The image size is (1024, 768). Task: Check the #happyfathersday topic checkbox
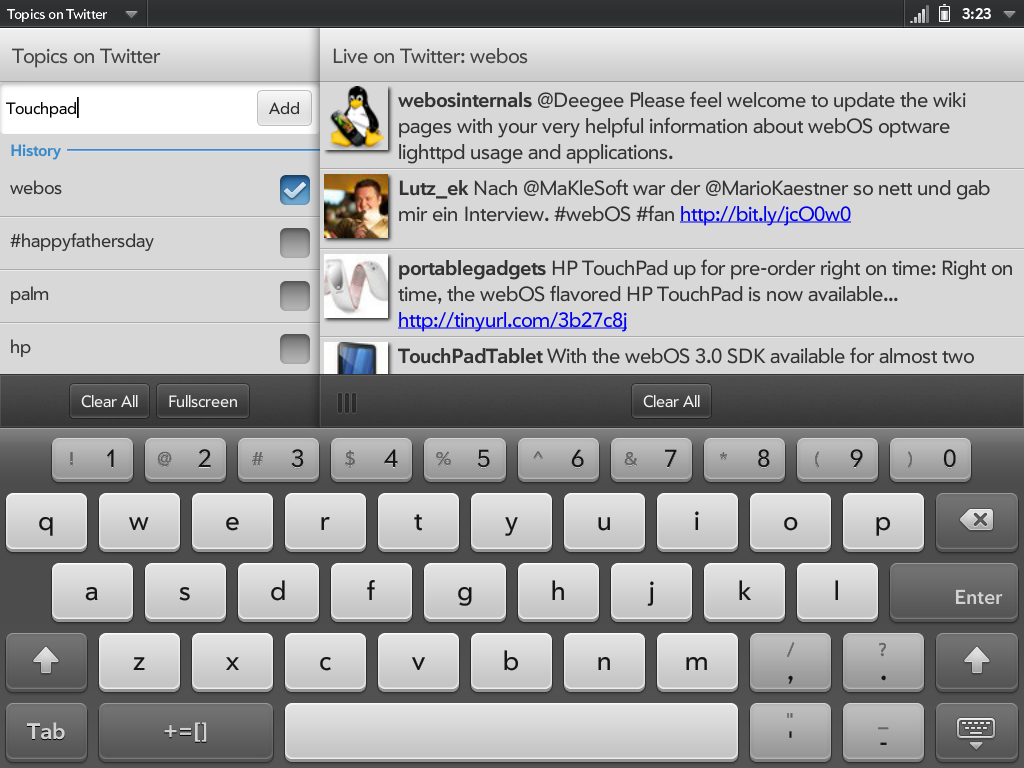[295, 243]
